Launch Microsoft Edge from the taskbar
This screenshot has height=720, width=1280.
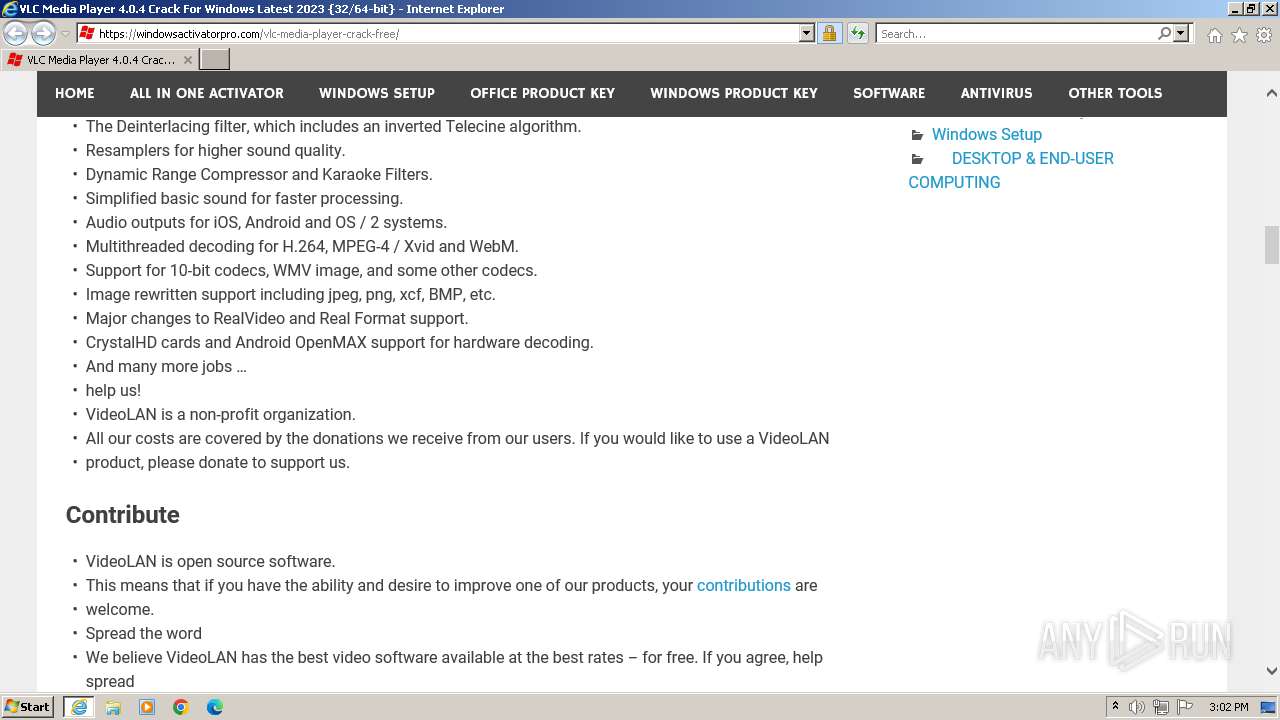(x=215, y=707)
